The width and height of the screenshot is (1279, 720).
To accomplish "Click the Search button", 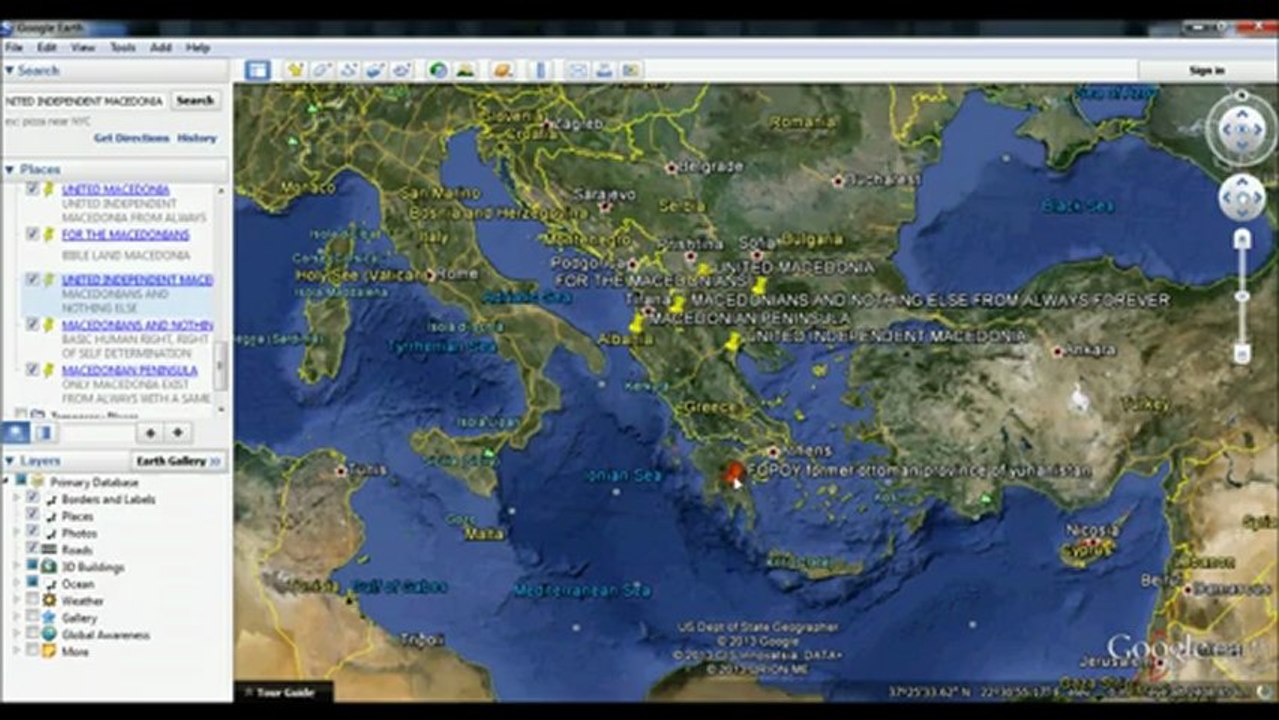I will coord(196,100).
